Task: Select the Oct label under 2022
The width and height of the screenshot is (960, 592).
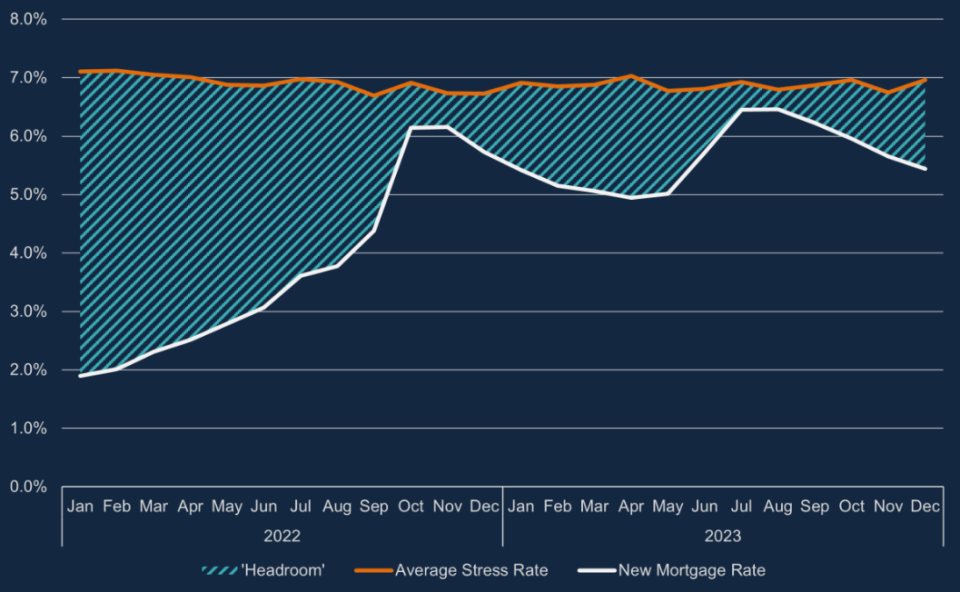Action: point(410,507)
